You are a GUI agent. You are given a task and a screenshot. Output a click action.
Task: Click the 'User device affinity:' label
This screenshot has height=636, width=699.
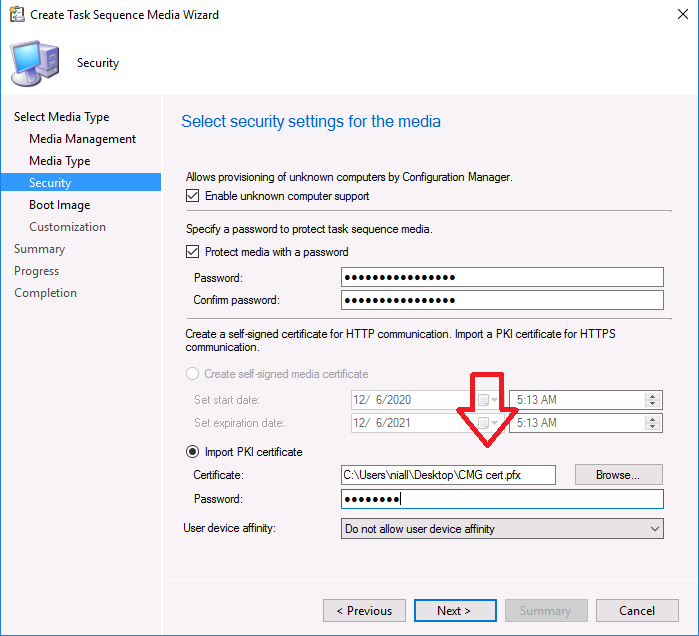230,528
